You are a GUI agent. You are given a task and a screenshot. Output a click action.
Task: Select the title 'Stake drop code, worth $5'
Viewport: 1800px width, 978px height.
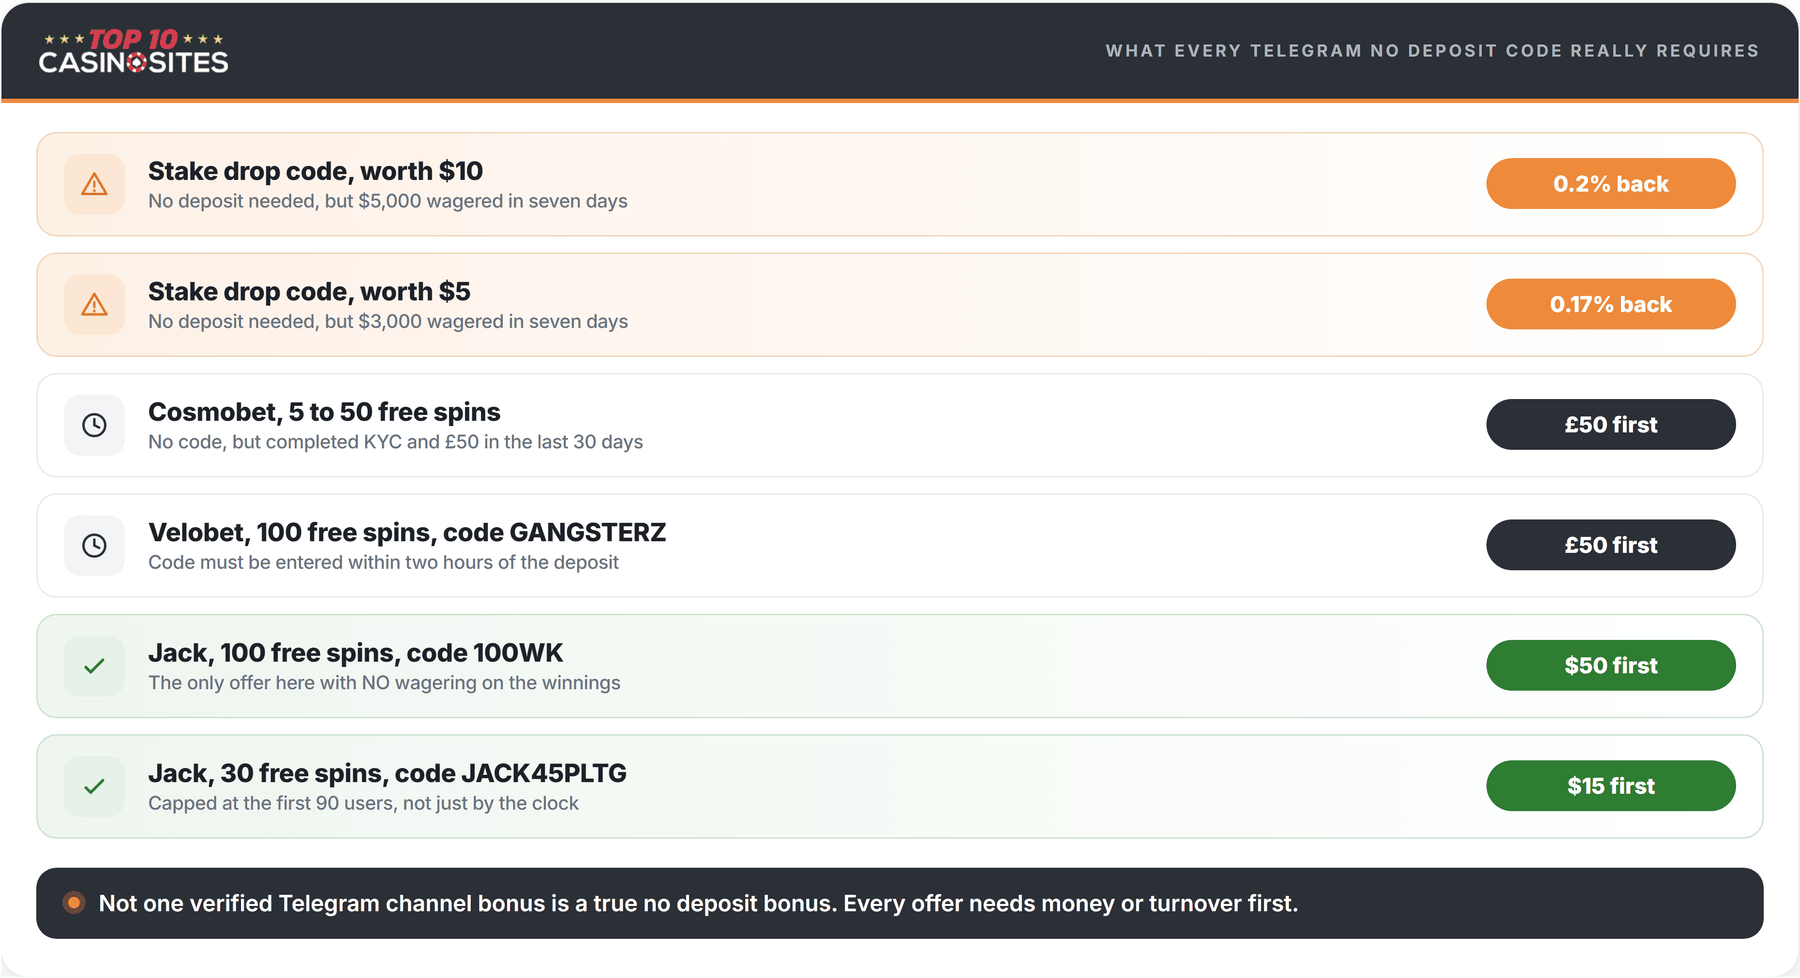309,292
